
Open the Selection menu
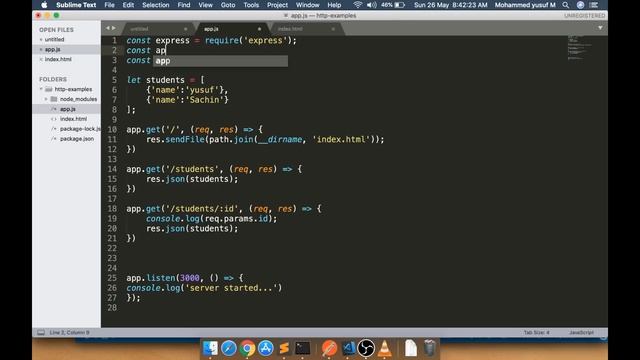point(156,5)
